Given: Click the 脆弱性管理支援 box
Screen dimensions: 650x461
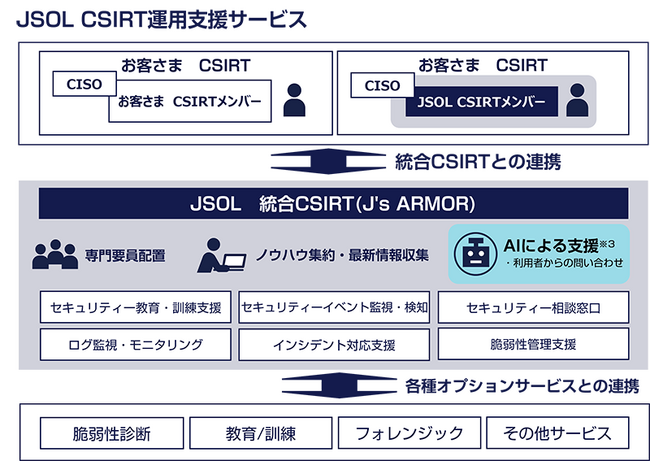Looking at the screenshot, I should point(534,345).
